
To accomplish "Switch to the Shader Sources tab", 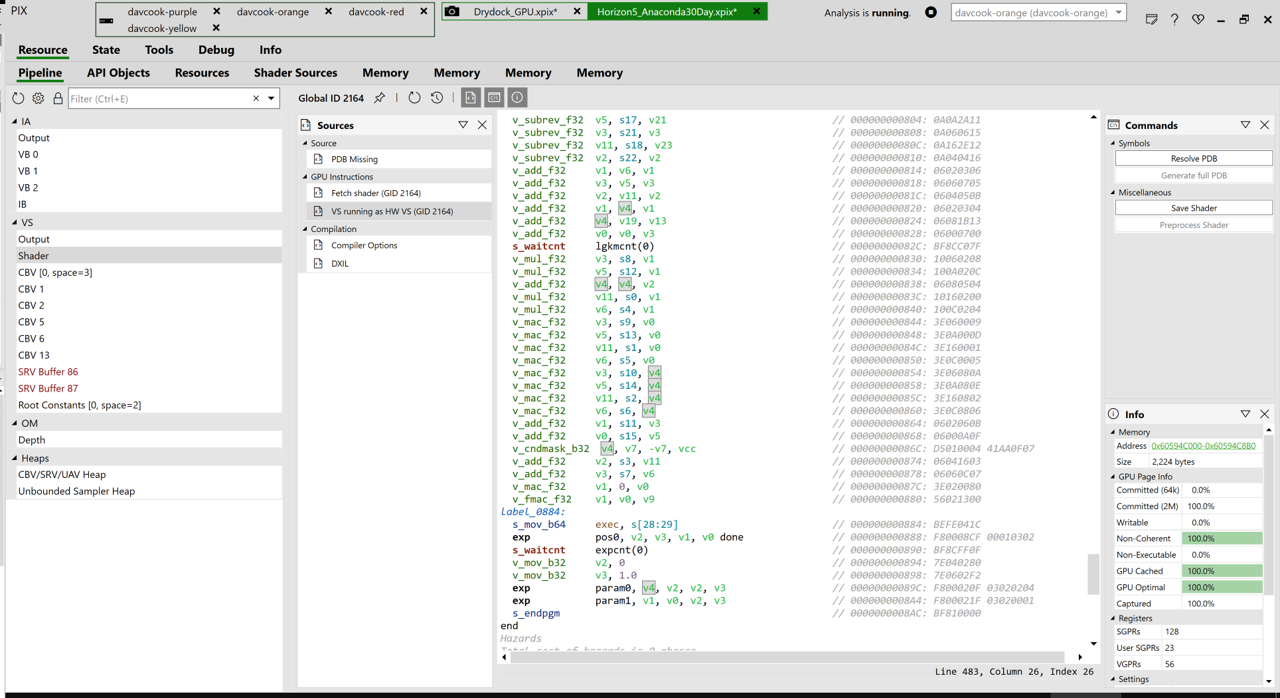I will click(x=295, y=73).
